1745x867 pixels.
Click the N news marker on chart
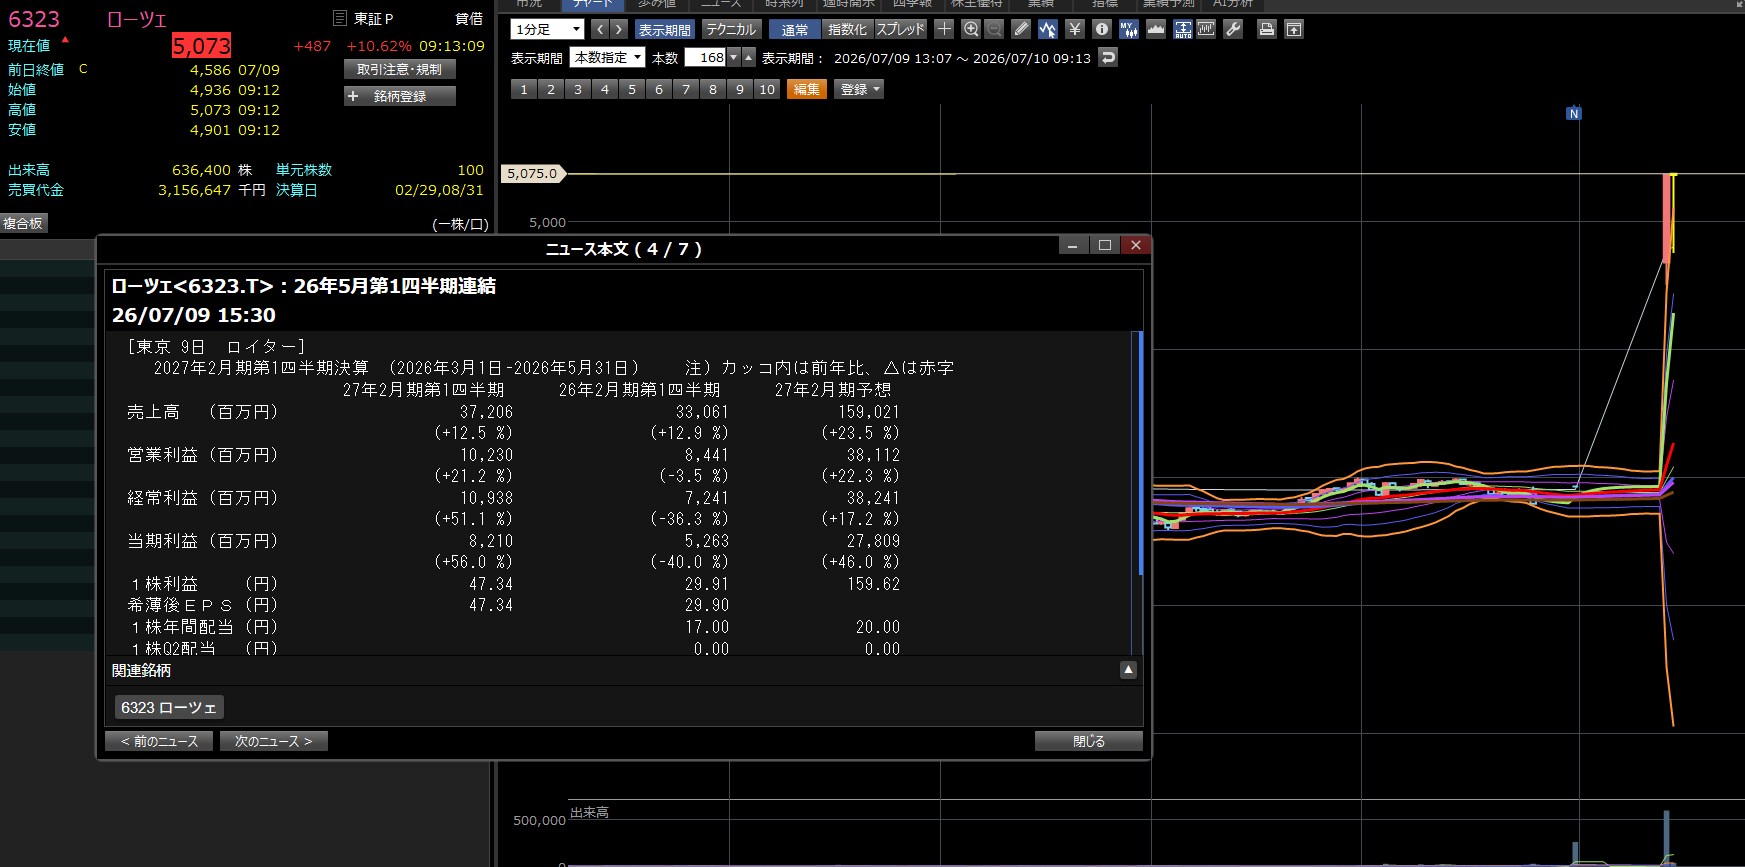click(x=1574, y=114)
